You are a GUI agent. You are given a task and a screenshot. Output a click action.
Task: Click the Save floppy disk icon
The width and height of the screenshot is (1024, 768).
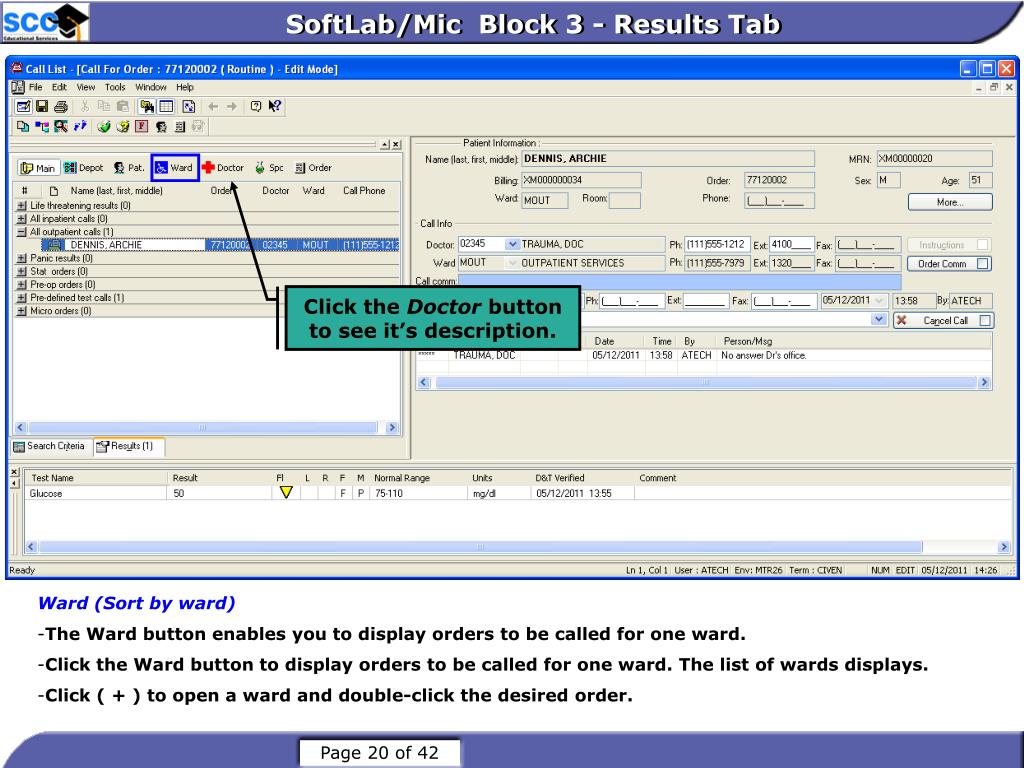(x=42, y=106)
